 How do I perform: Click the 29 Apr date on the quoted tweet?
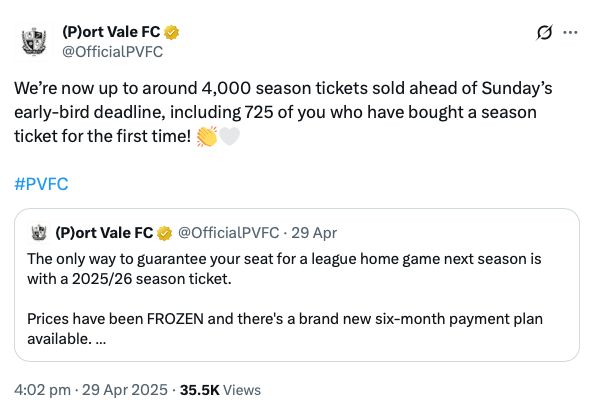click(x=314, y=233)
